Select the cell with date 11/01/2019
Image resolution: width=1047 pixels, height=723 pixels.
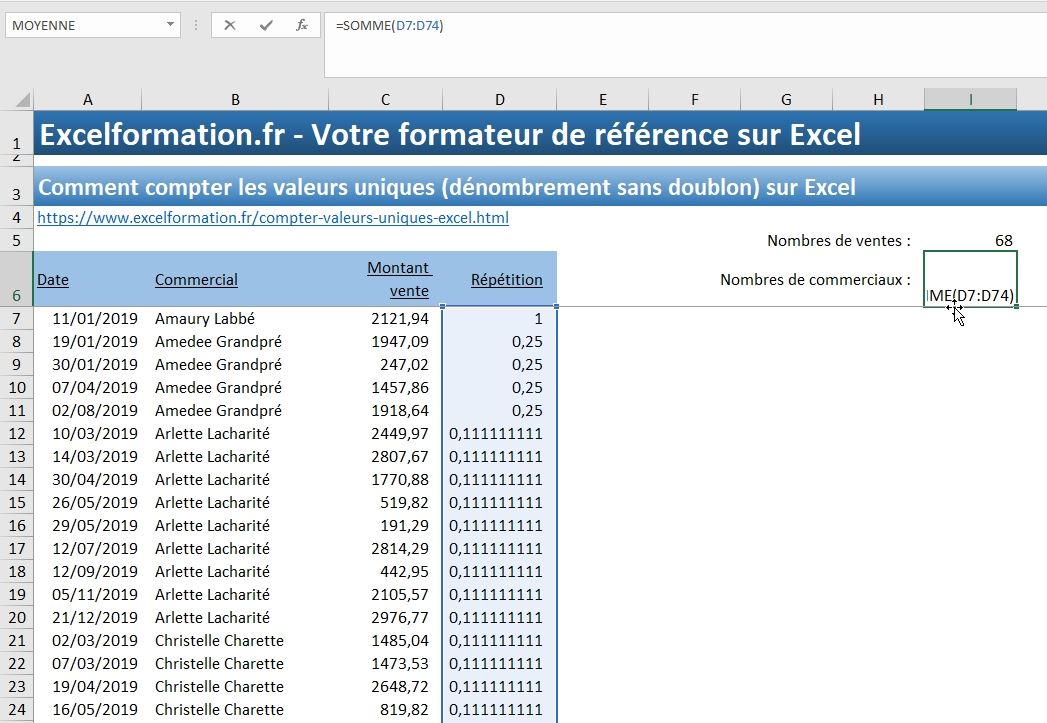[94, 318]
